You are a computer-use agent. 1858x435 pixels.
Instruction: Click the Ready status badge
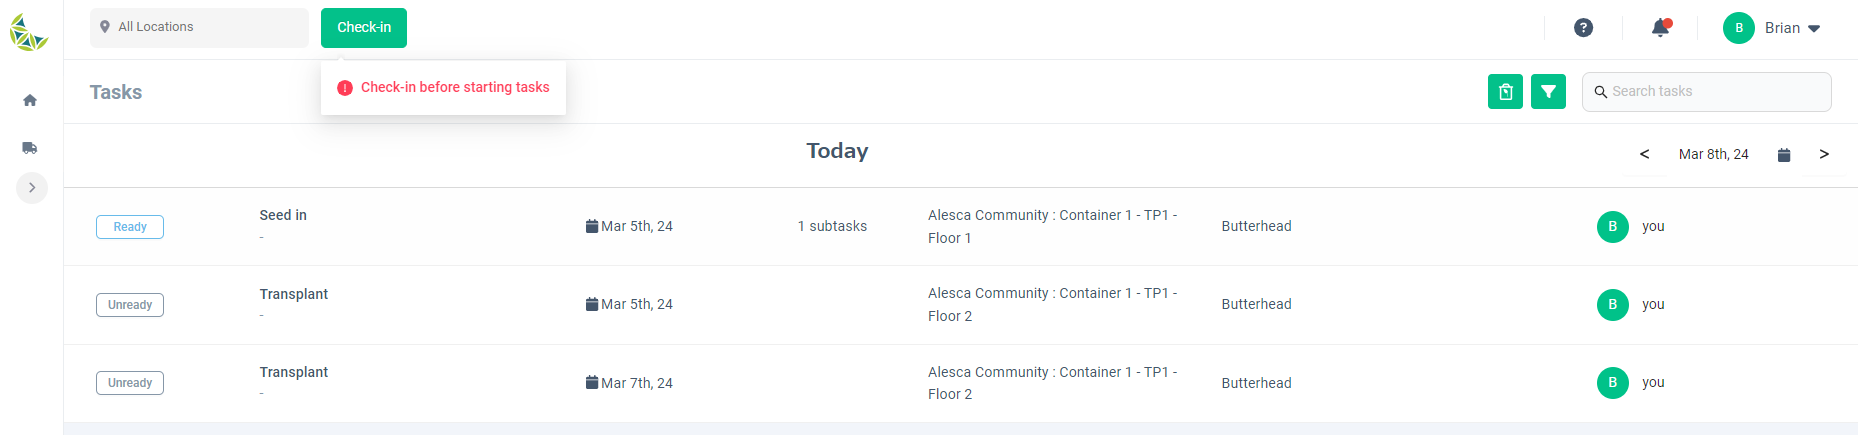pos(130,227)
